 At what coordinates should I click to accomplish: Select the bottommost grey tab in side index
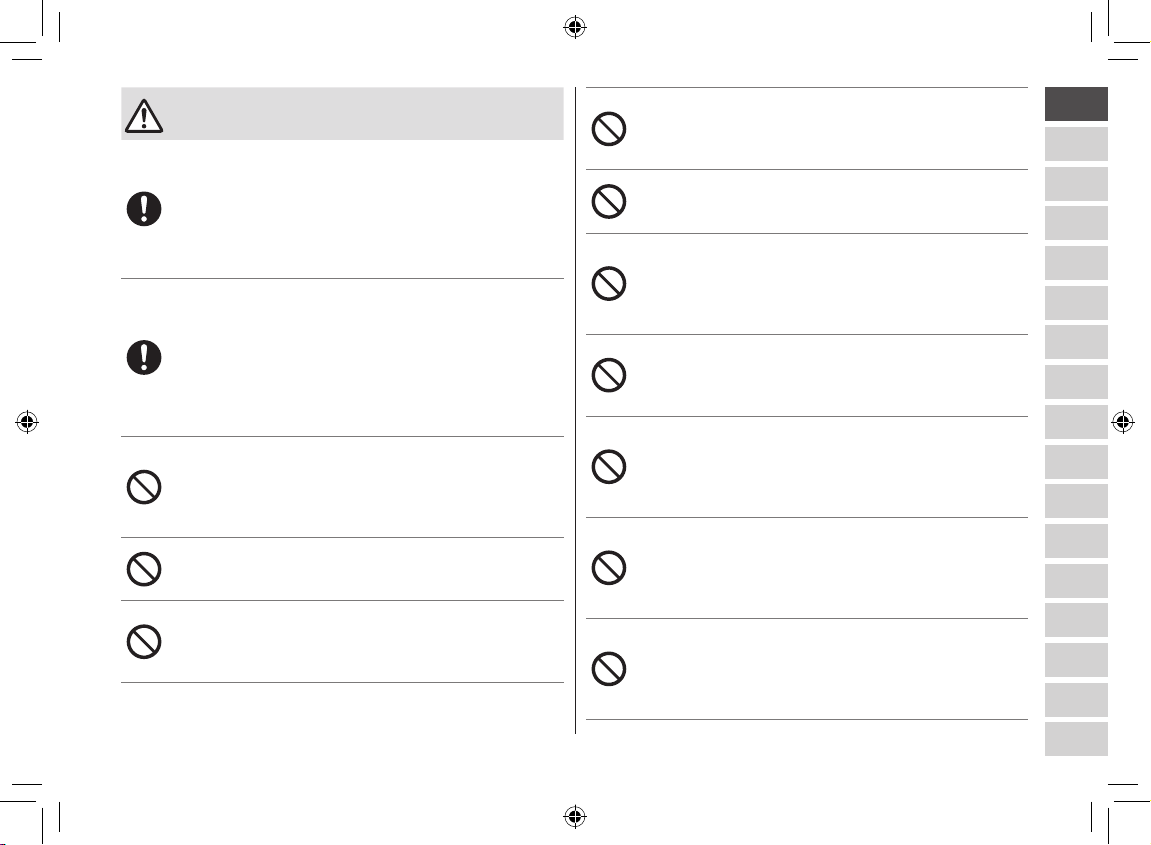[1076, 739]
